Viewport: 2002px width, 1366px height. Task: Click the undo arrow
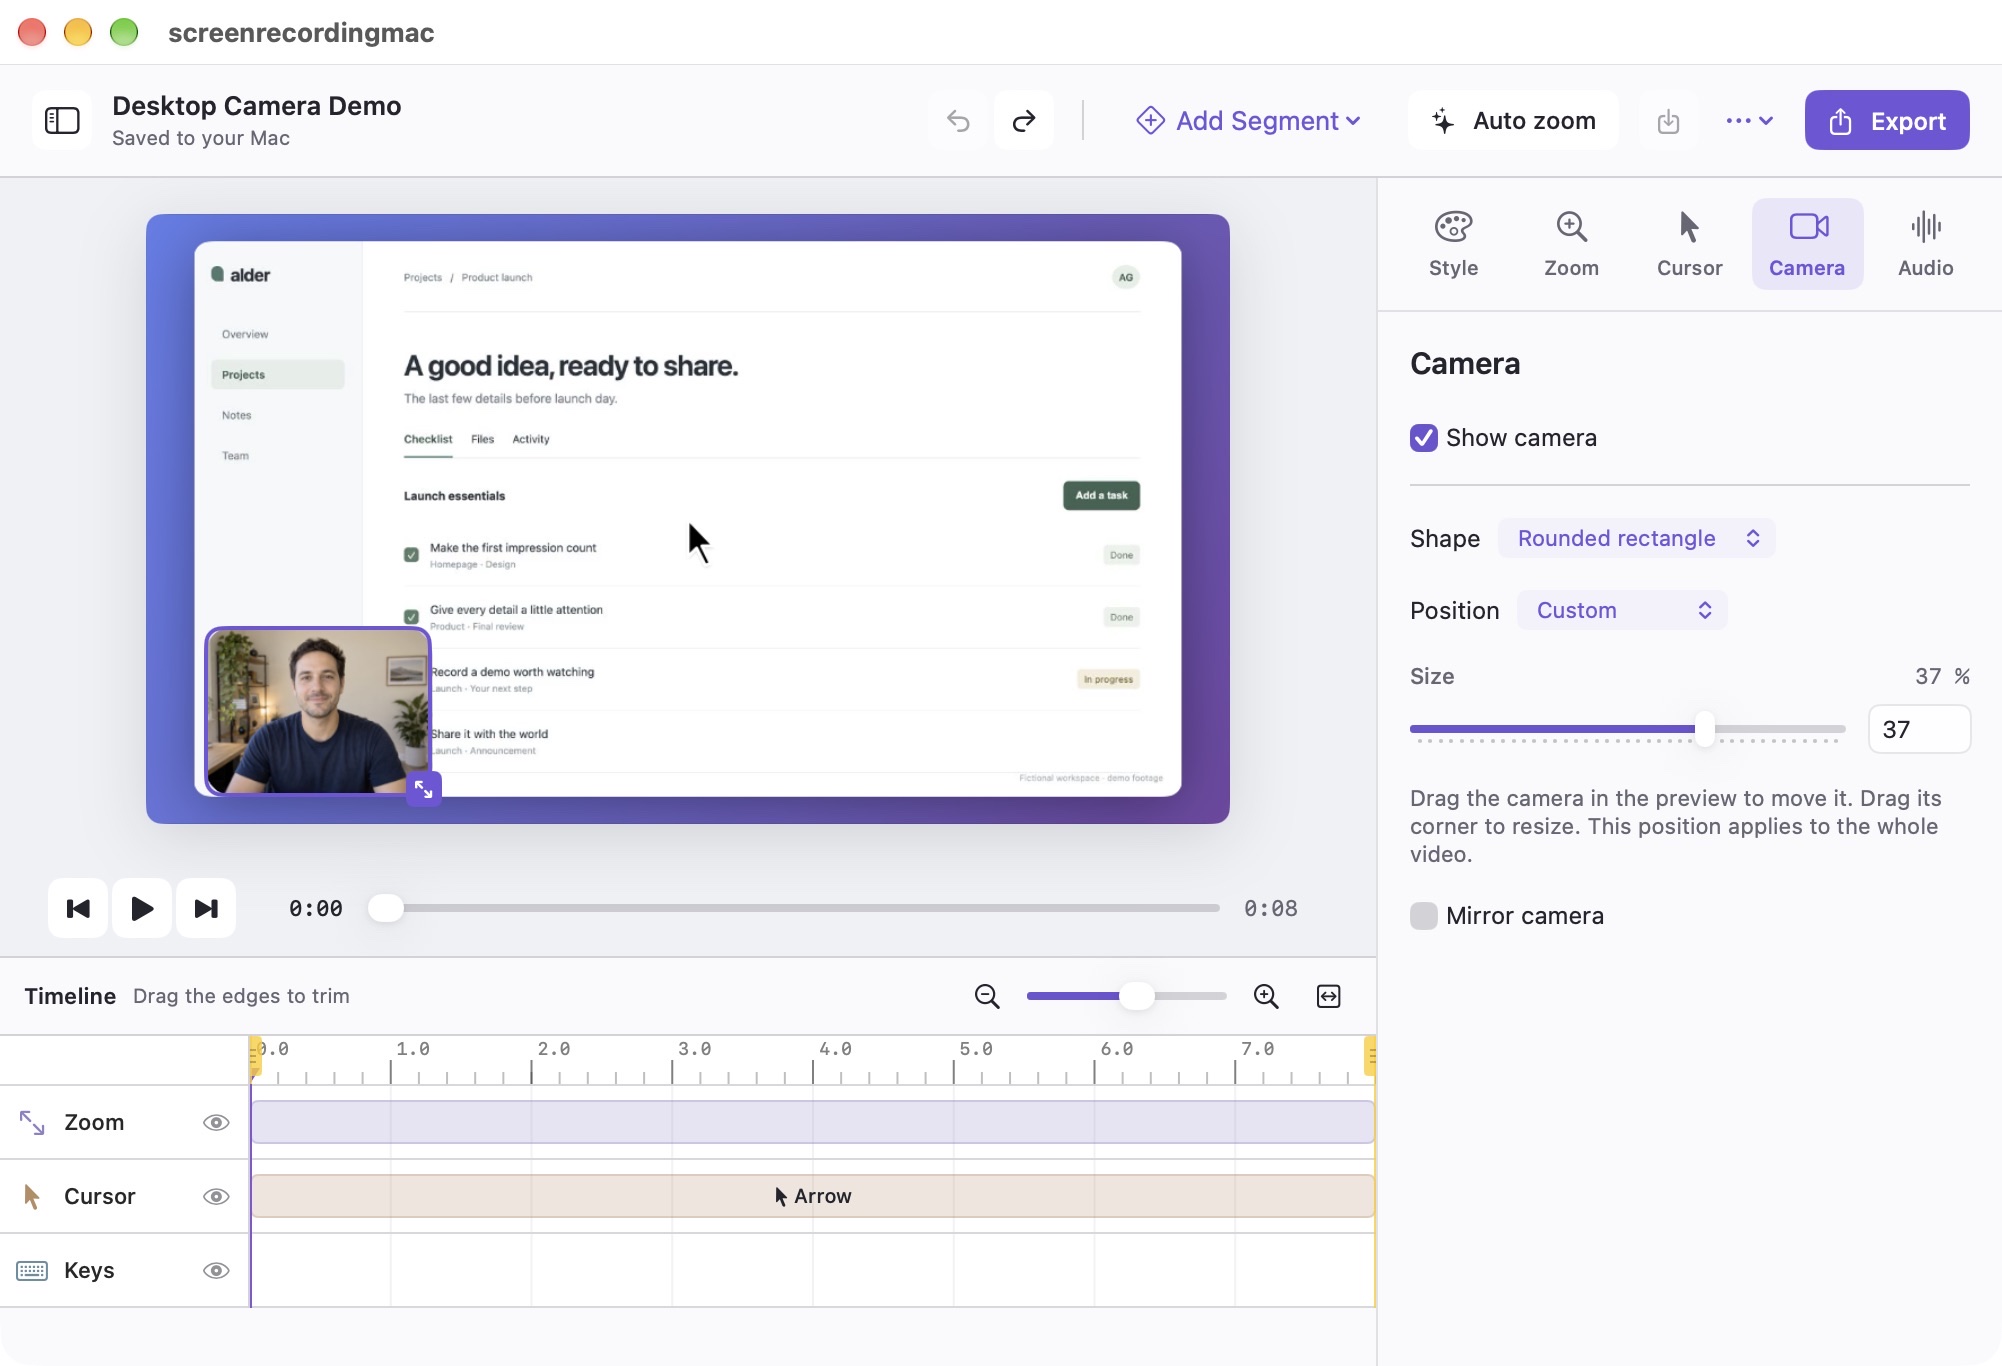pos(959,121)
